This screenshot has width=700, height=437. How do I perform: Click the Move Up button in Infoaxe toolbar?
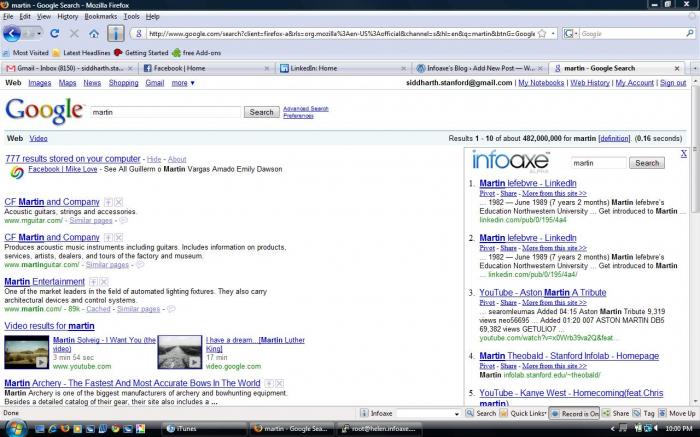click(677, 413)
